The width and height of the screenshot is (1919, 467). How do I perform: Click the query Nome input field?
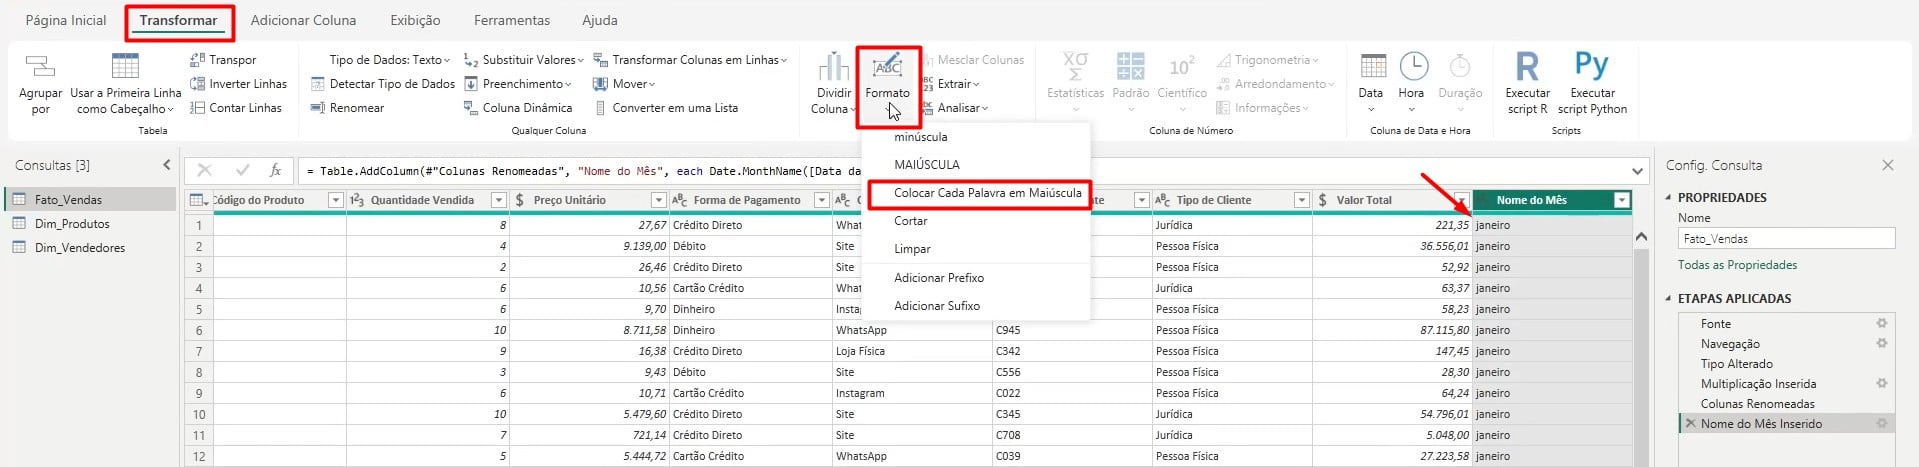click(1786, 239)
